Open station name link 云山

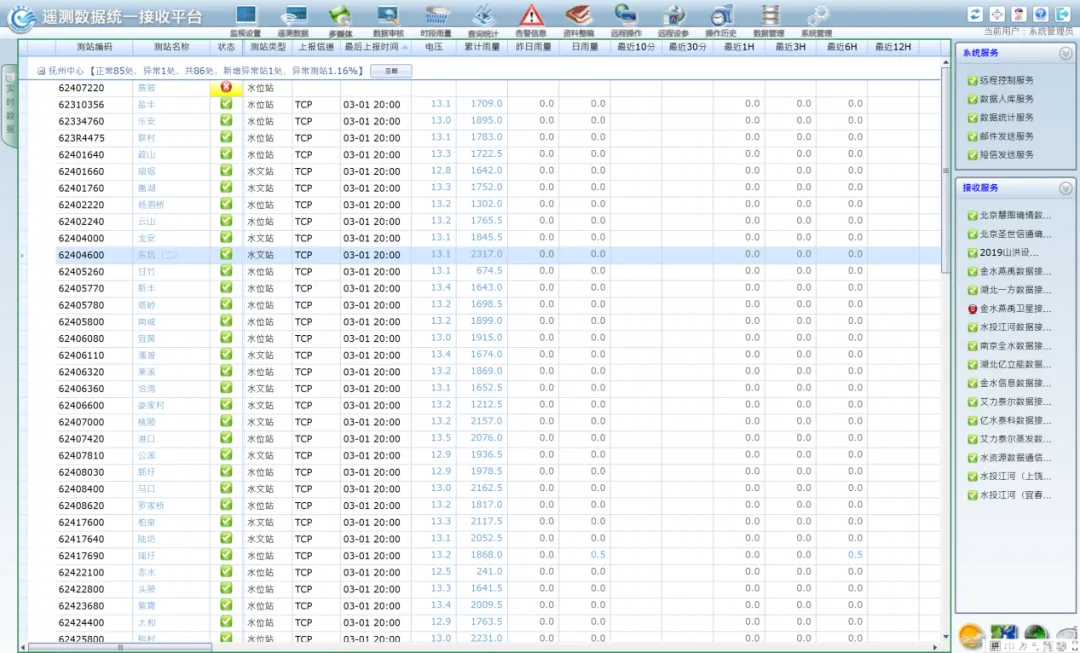coord(147,221)
